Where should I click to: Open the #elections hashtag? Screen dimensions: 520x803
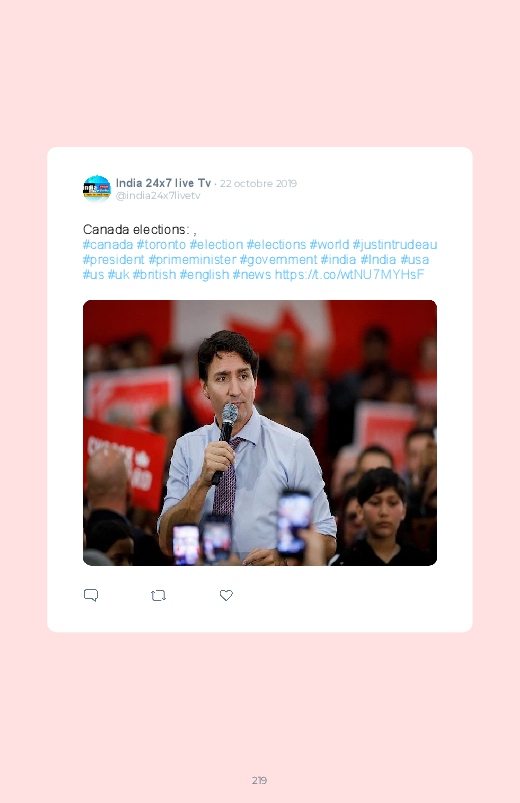[x=276, y=244]
